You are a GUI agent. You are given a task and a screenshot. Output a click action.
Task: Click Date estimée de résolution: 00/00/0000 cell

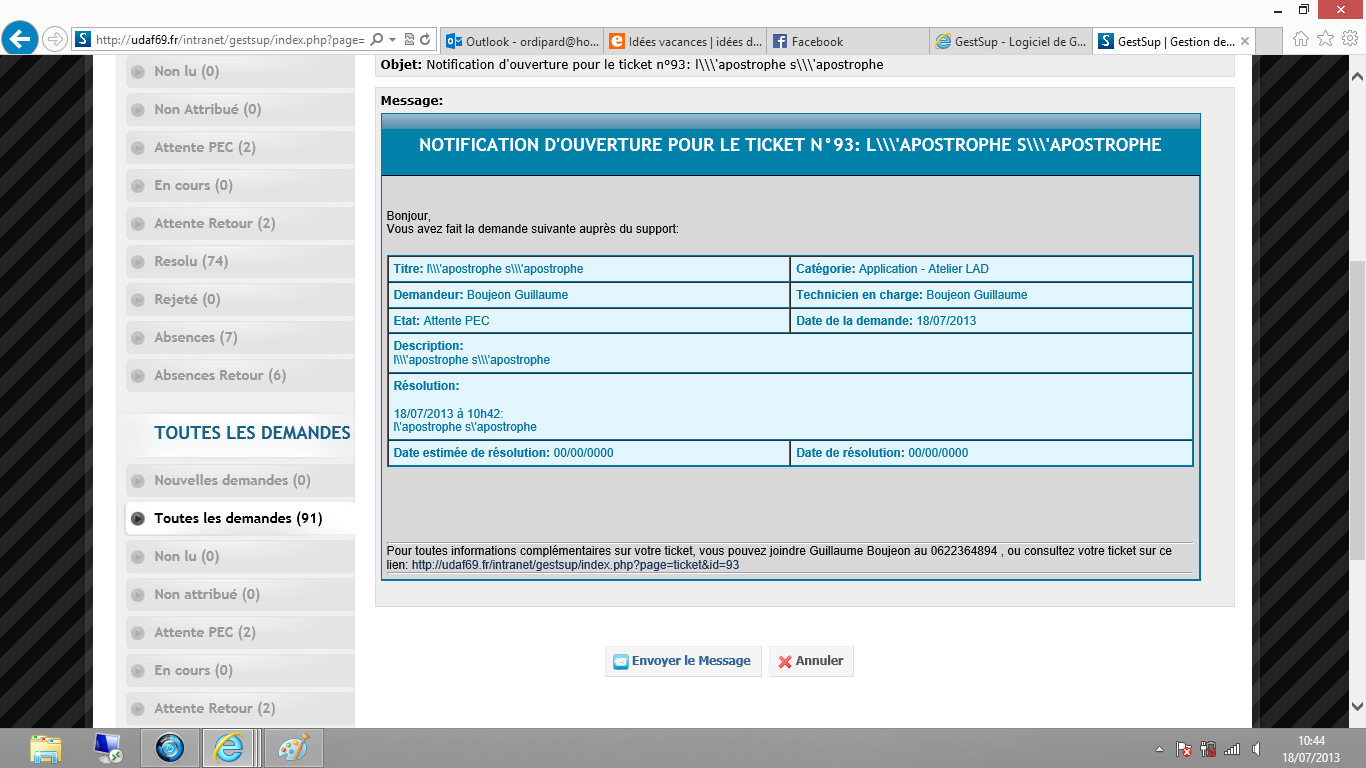[x=589, y=453]
